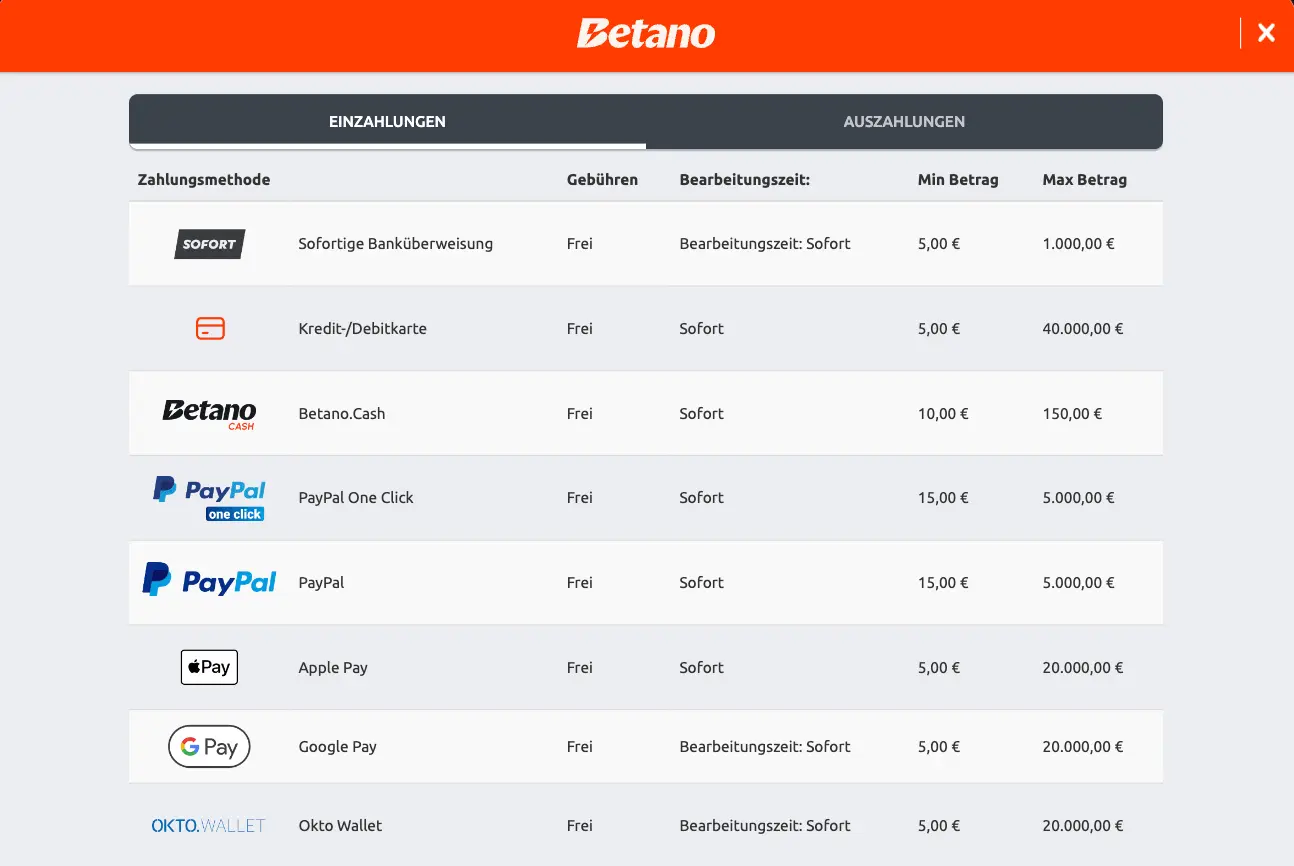Click '5.000,00 €' in the PayPal row
Viewport: 1294px width, 866px height.
point(1078,582)
